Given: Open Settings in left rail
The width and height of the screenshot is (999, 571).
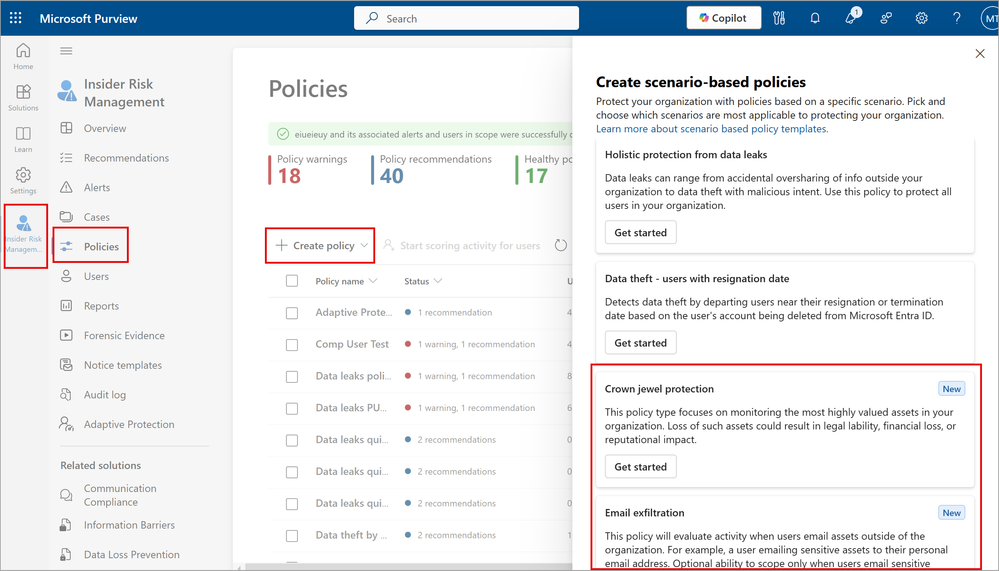Looking at the screenshot, I should [23, 180].
